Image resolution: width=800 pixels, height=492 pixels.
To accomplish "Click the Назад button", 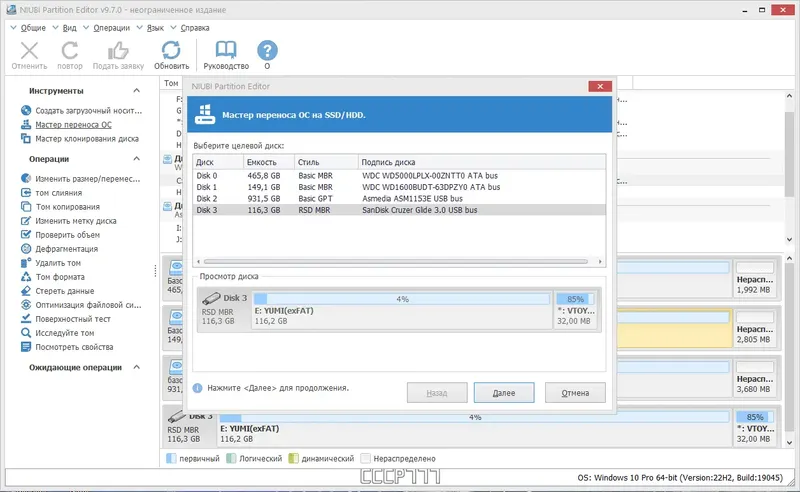I will [437, 392].
